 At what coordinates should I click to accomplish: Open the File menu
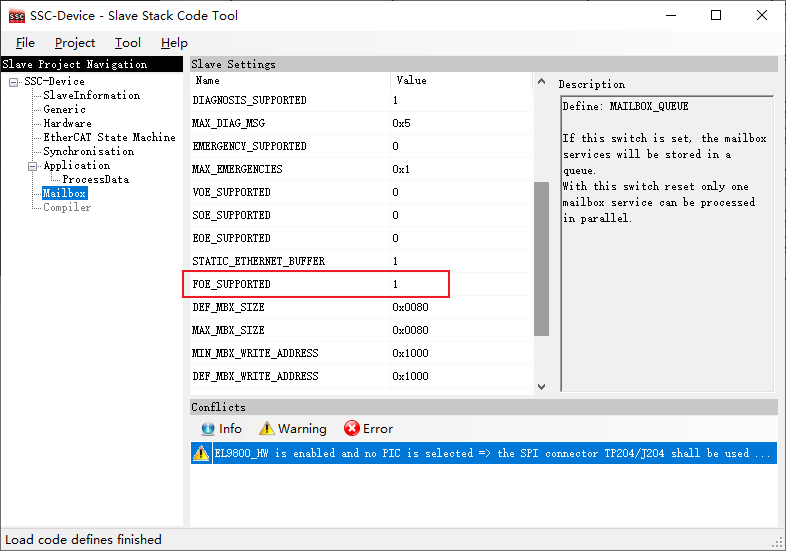coord(25,43)
